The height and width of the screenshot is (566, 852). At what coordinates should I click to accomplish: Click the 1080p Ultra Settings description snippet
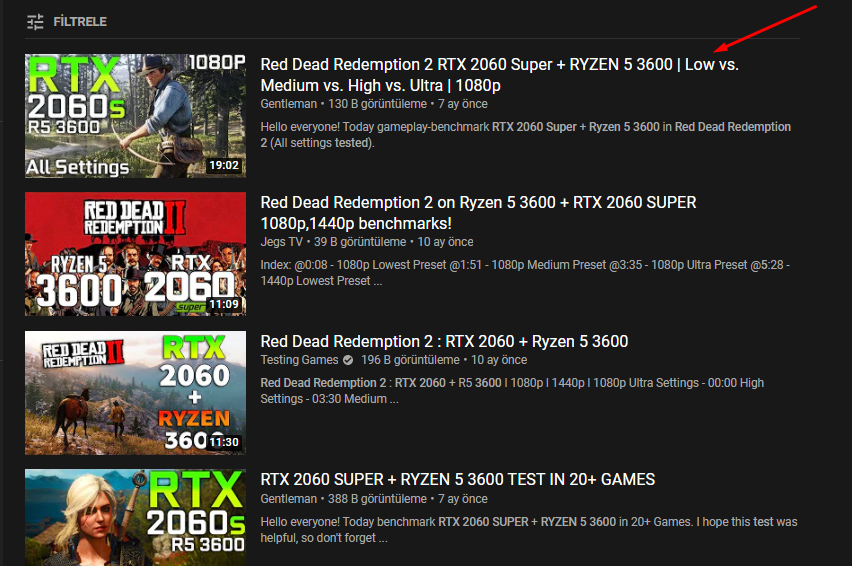point(512,391)
